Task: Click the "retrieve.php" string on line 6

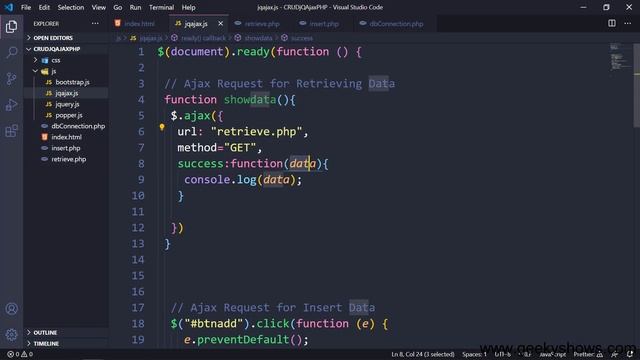Action: coord(257,132)
